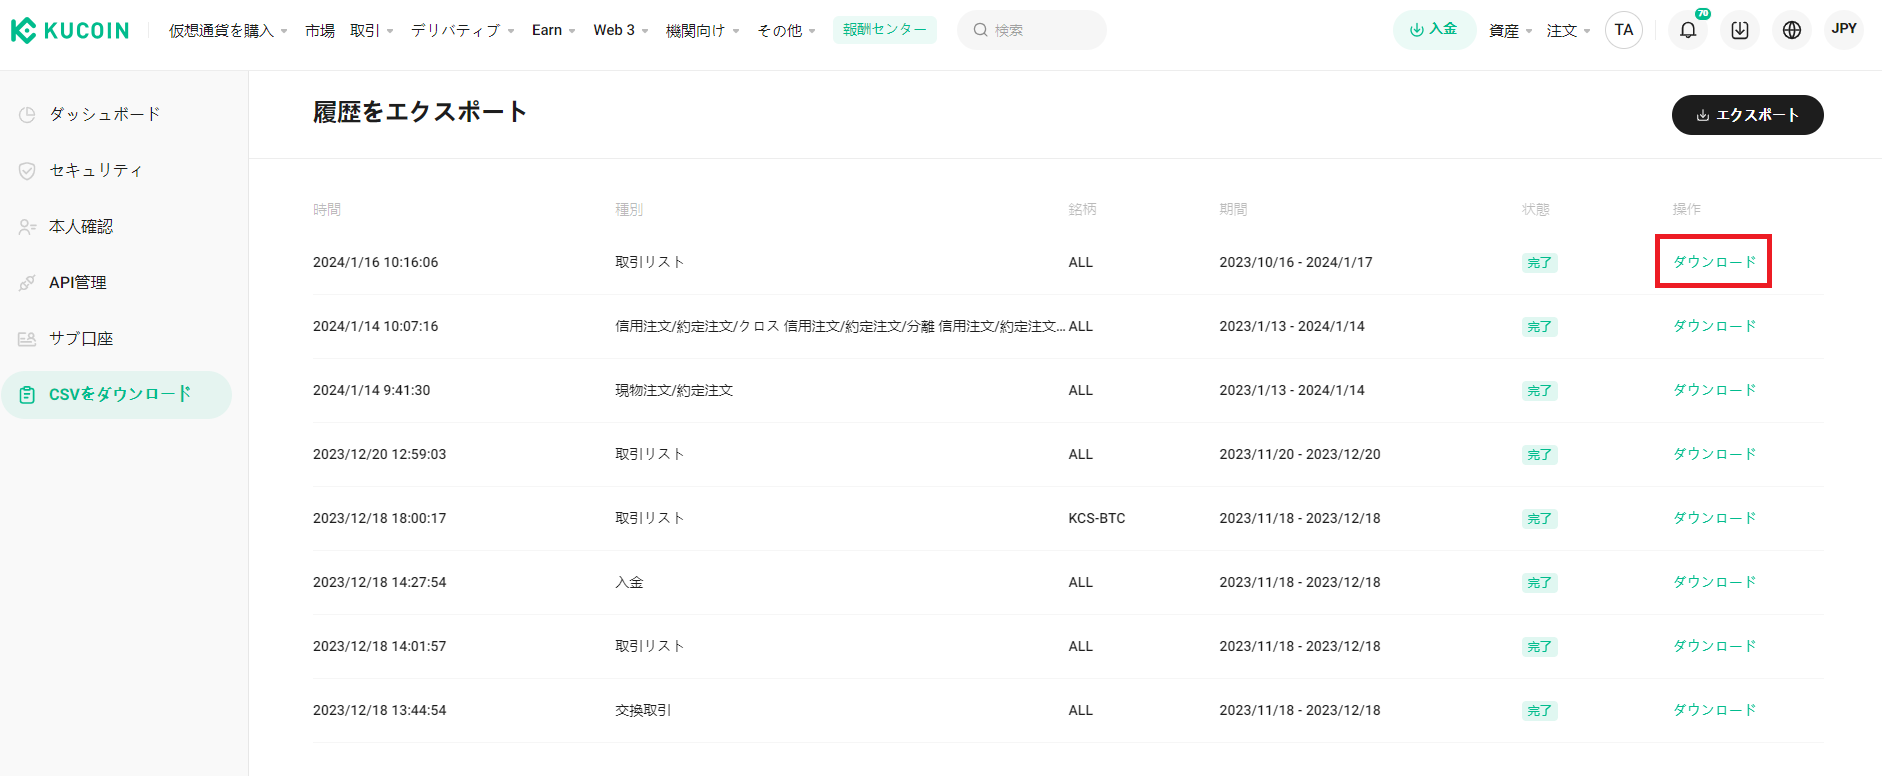Download the 2024/1/16 10:16:06 export
The width and height of the screenshot is (1882, 776).
click(x=1714, y=262)
